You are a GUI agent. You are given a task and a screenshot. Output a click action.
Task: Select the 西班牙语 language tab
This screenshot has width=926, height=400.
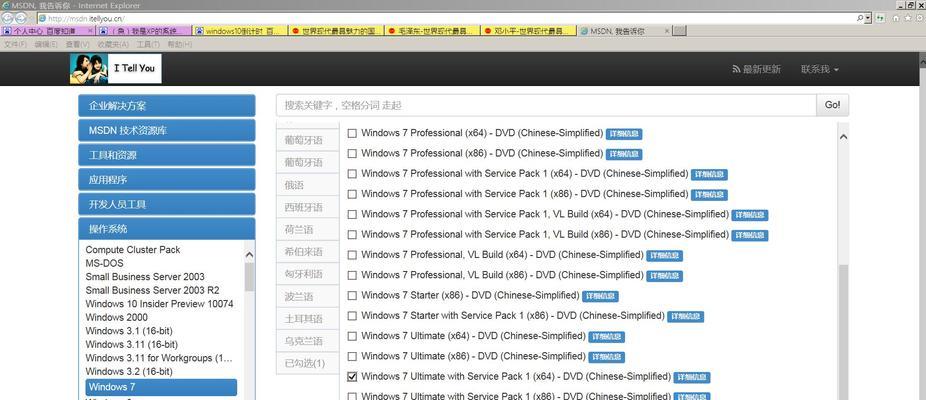[308, 207]
